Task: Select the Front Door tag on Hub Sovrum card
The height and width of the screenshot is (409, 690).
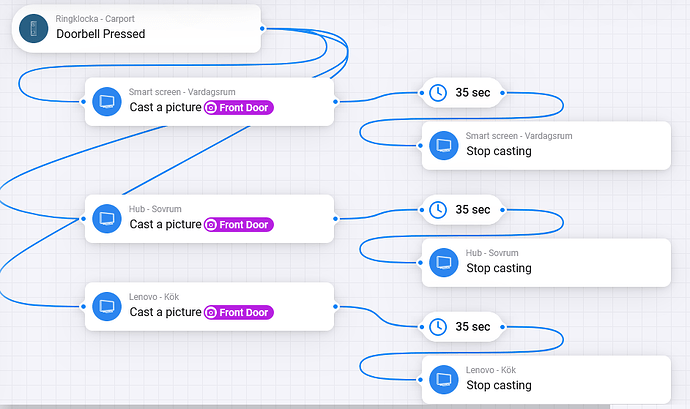Action: click(x=240, y=225)
